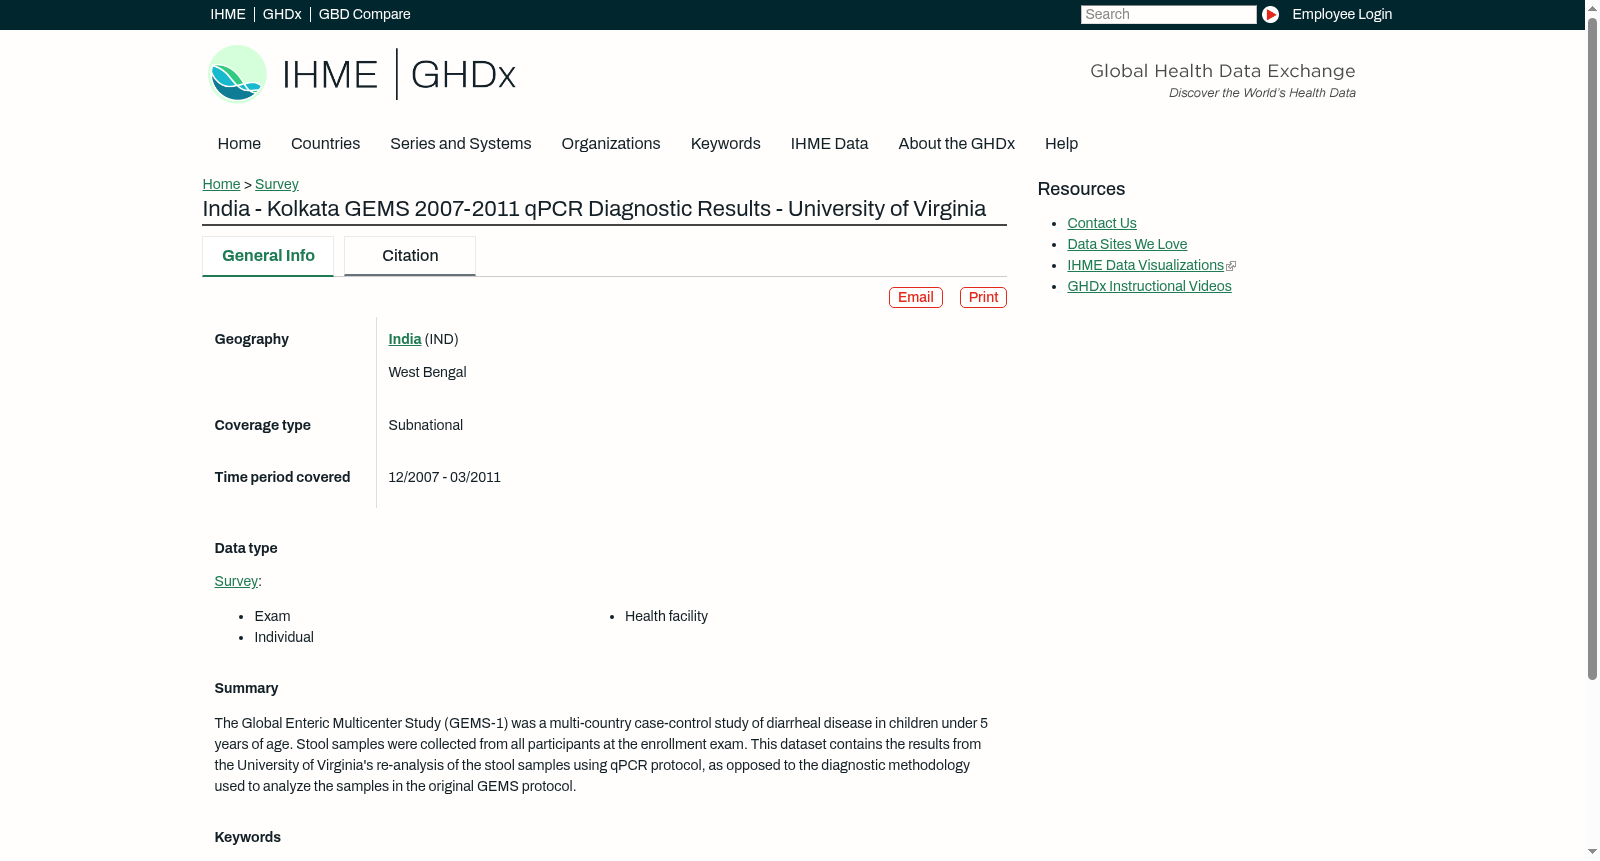
Task: Click the 'Health facility' list item
Action: 666,617
